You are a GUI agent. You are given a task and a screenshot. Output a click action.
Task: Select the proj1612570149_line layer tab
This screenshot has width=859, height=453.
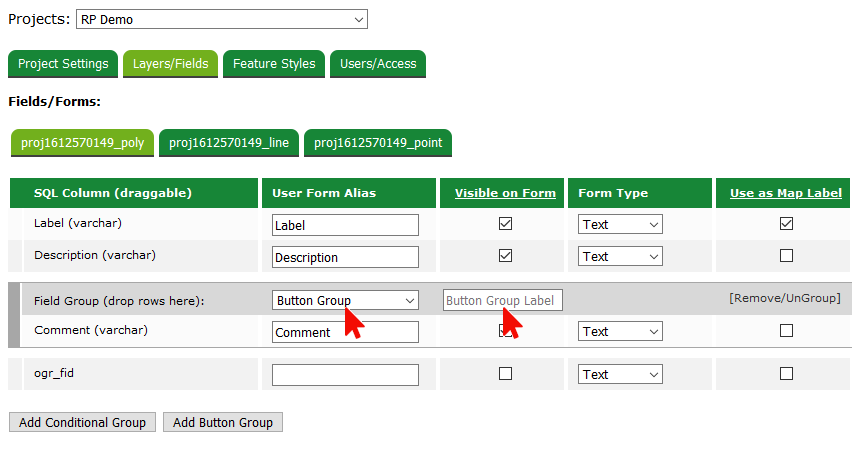(229, 143)
